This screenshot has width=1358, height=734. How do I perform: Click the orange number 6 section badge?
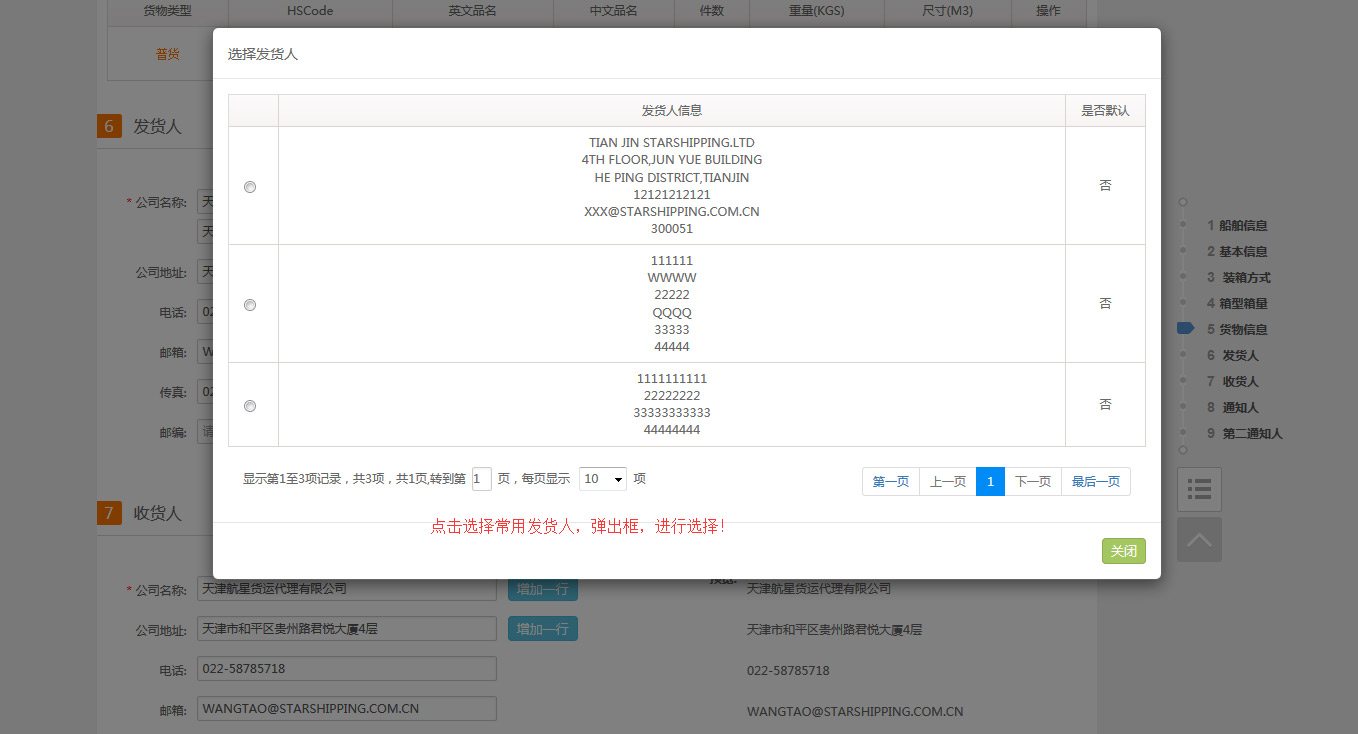click(x=109, y=126)
